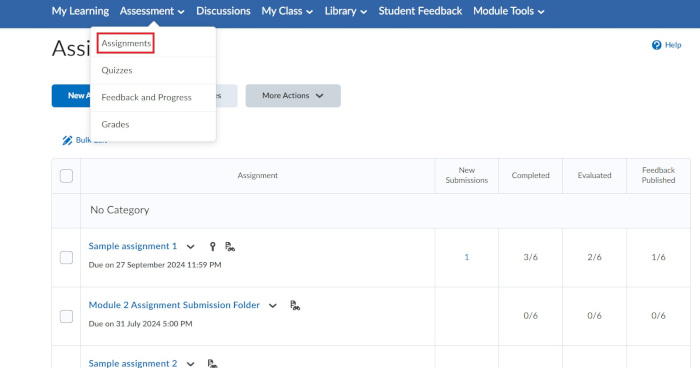Click the New Assignment blue button
Image resolution: width=700 pixels, height=368 pixels.
[x=71, y=96]
